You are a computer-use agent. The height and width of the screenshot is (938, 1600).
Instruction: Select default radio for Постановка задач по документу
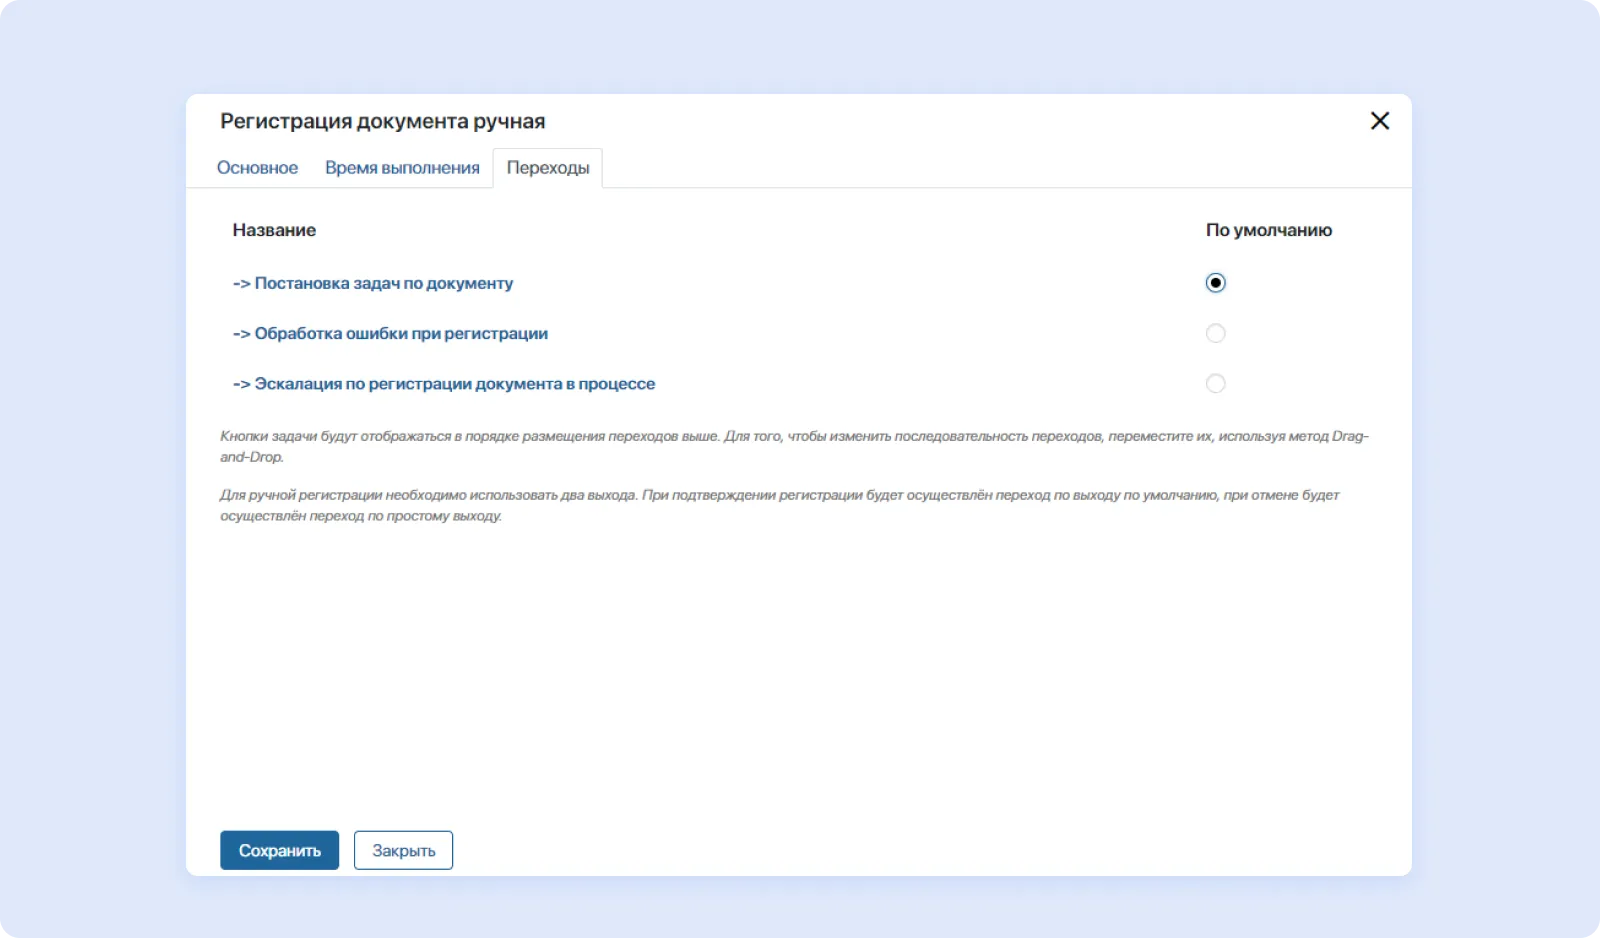point(1215,283)
